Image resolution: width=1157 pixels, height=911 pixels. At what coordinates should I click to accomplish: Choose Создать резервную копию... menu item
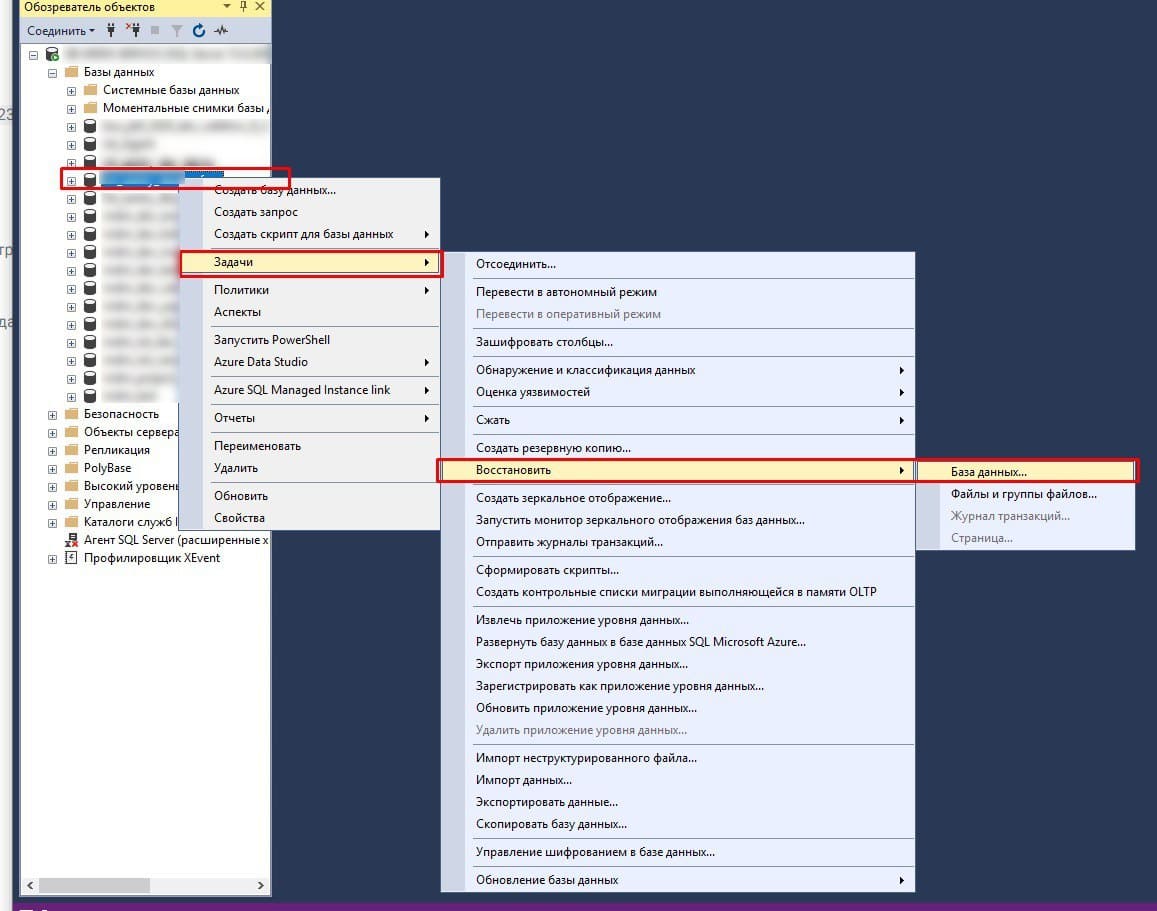pyautogui.click(x=553, y=448)
